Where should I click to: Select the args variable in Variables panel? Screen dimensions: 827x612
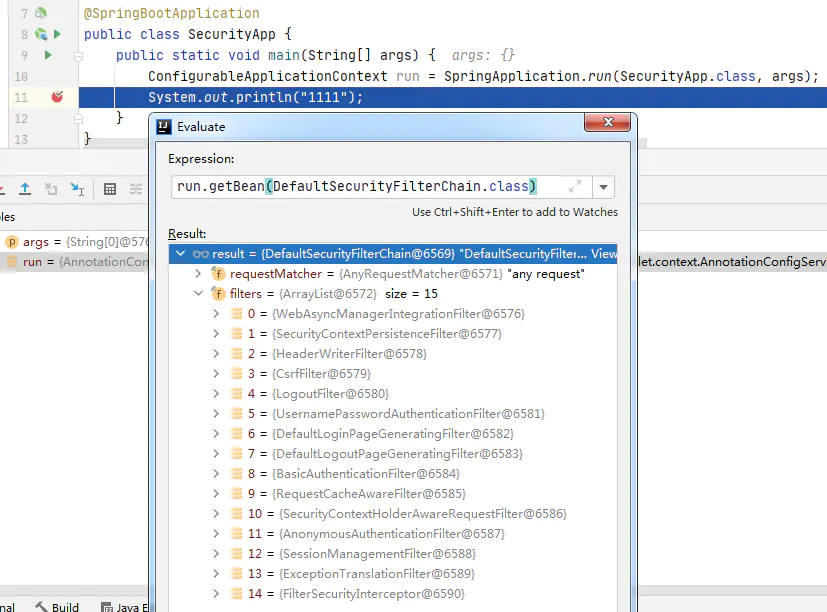75,242
